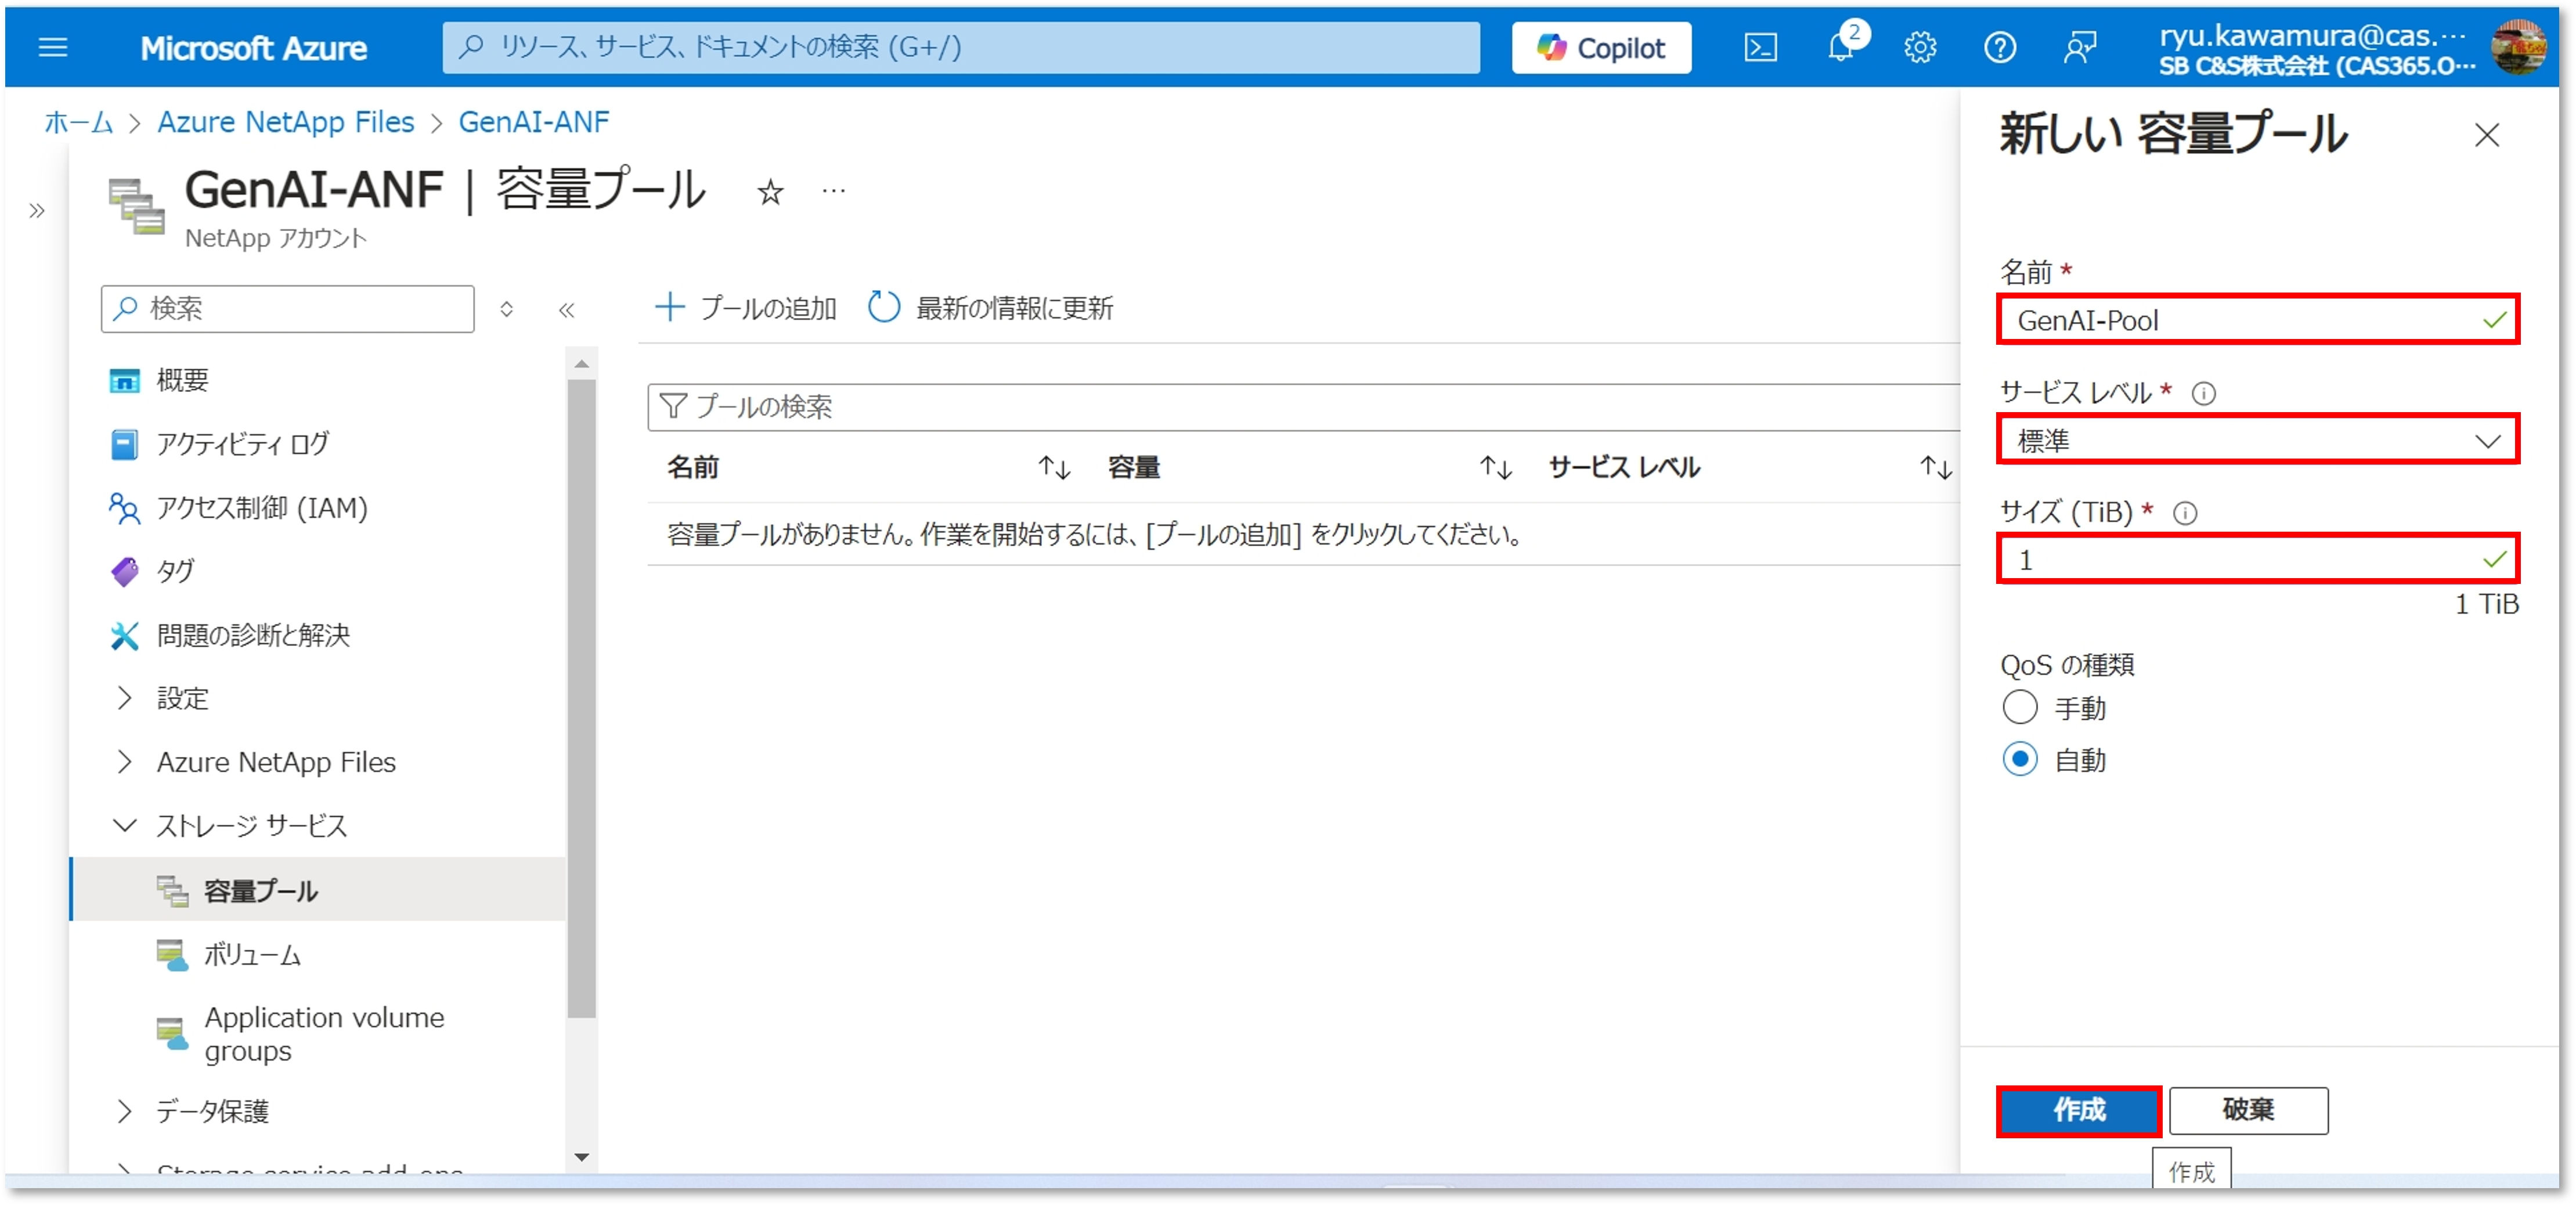
Task: Click the サイズ (TiB) input field
Action: [2257, 559]
